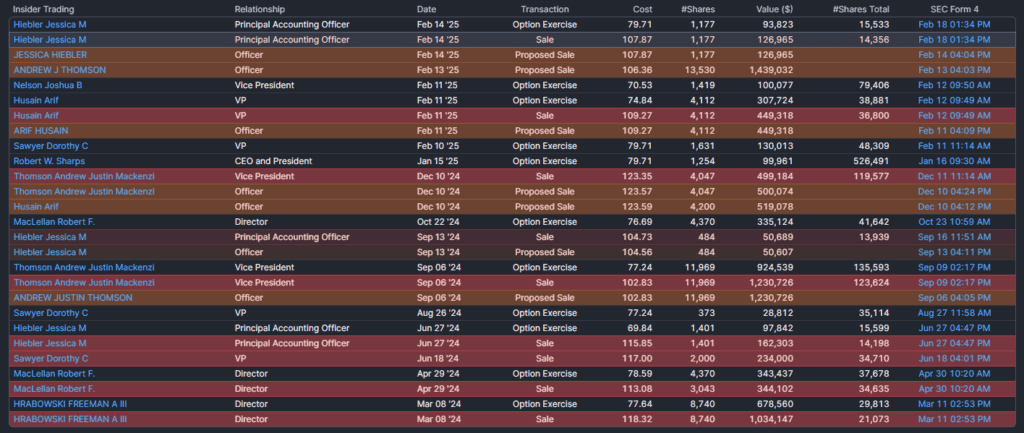
Task: Click the Nelson Joshua B insider name
Action: point(47,85)
